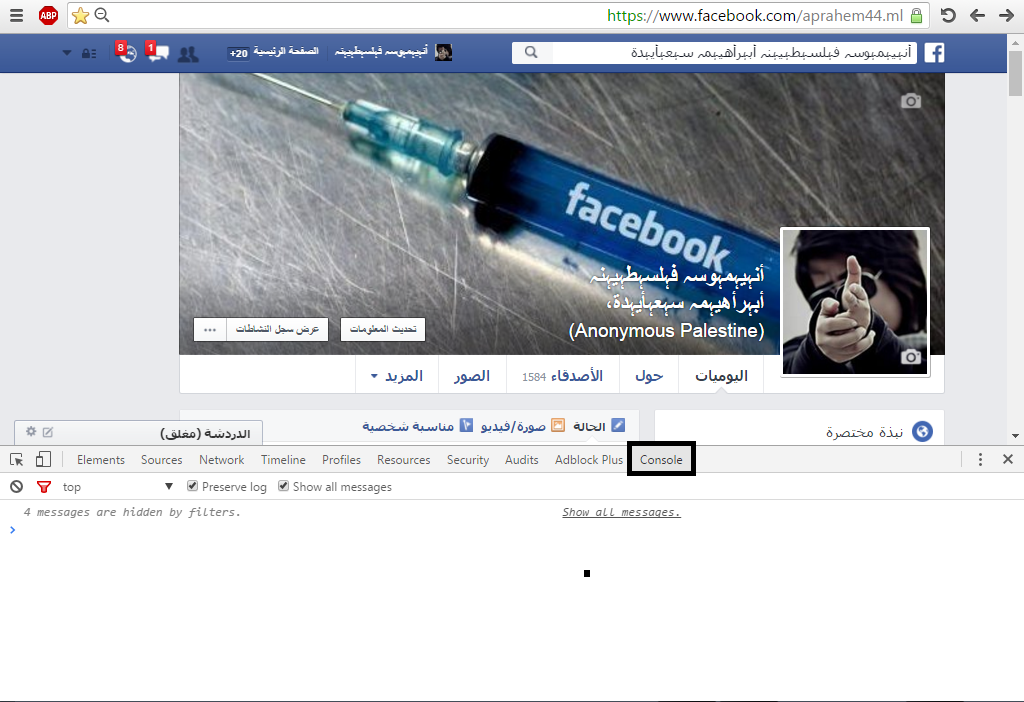This screenshot has width=1024, height=702.
Task: Reload the page
Action: click(948, 16)
